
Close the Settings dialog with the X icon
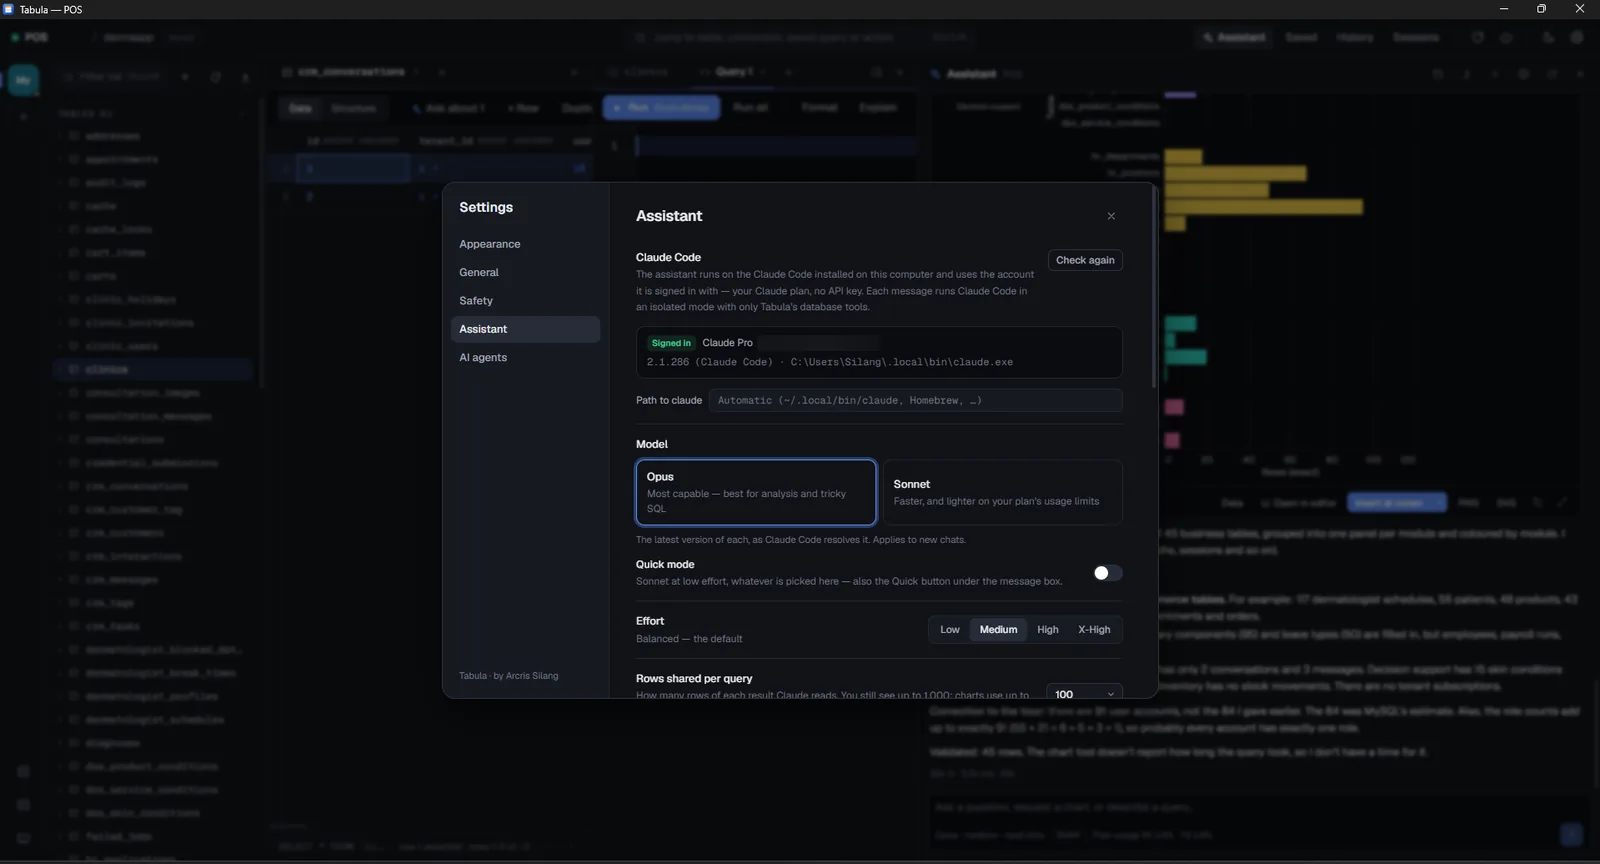point(1111,216)
